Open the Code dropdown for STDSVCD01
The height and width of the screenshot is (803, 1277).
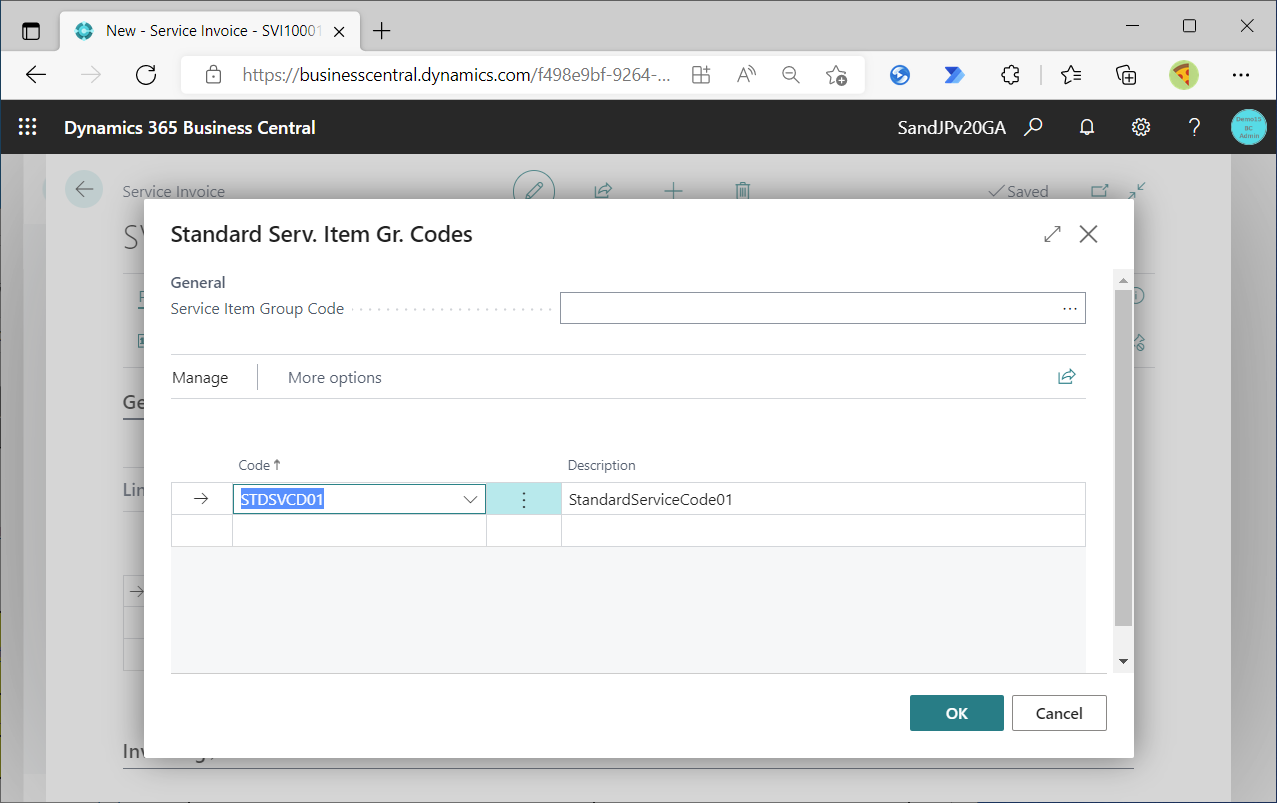pyautogui.click(x=470, y=498)
